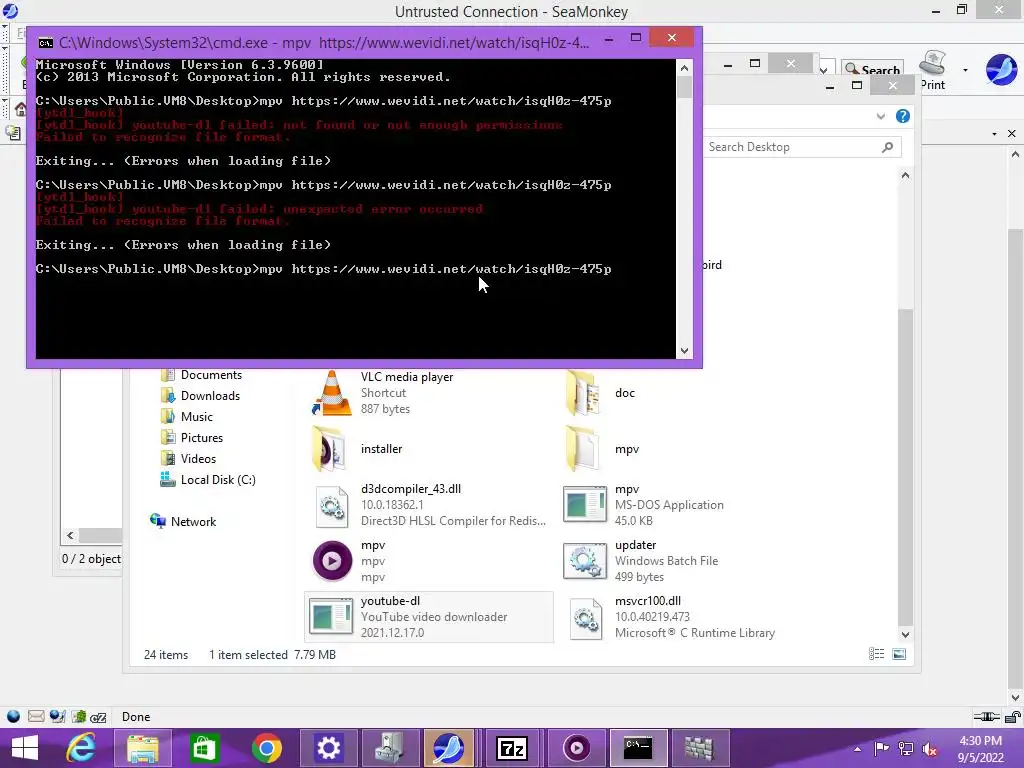Click left scroll arrow in sidebar panel
1024x768 pixels.
click(x=71, y=536)
